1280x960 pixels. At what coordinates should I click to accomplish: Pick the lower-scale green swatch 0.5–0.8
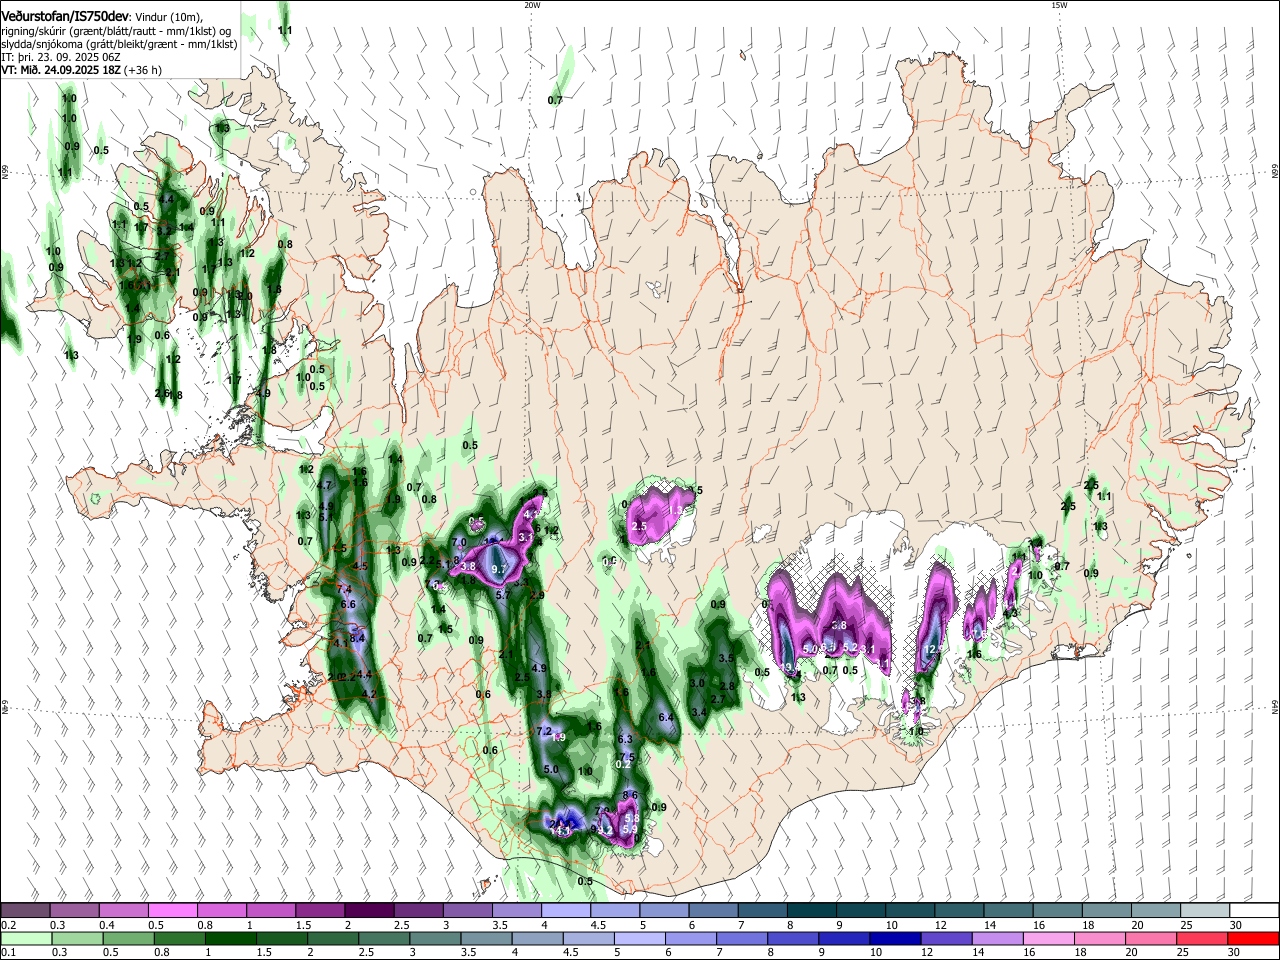[129, 938]
